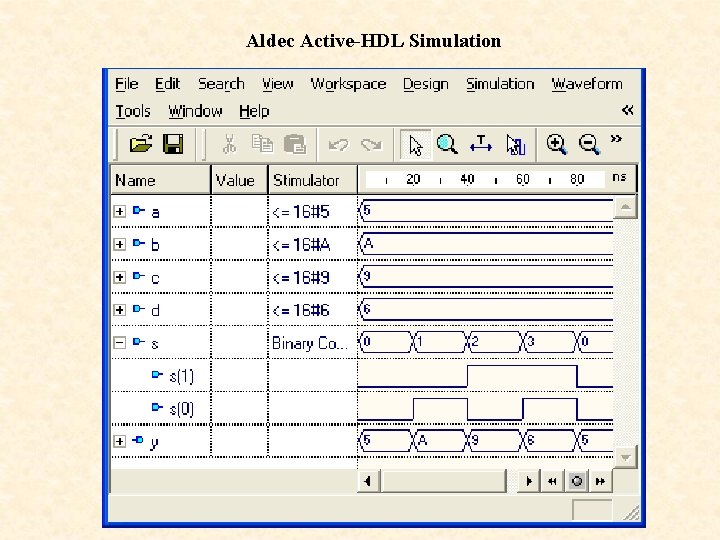Save using the floppy disk icon
The height and width of the screenshot is (540, 720).
tap(173, 144)
